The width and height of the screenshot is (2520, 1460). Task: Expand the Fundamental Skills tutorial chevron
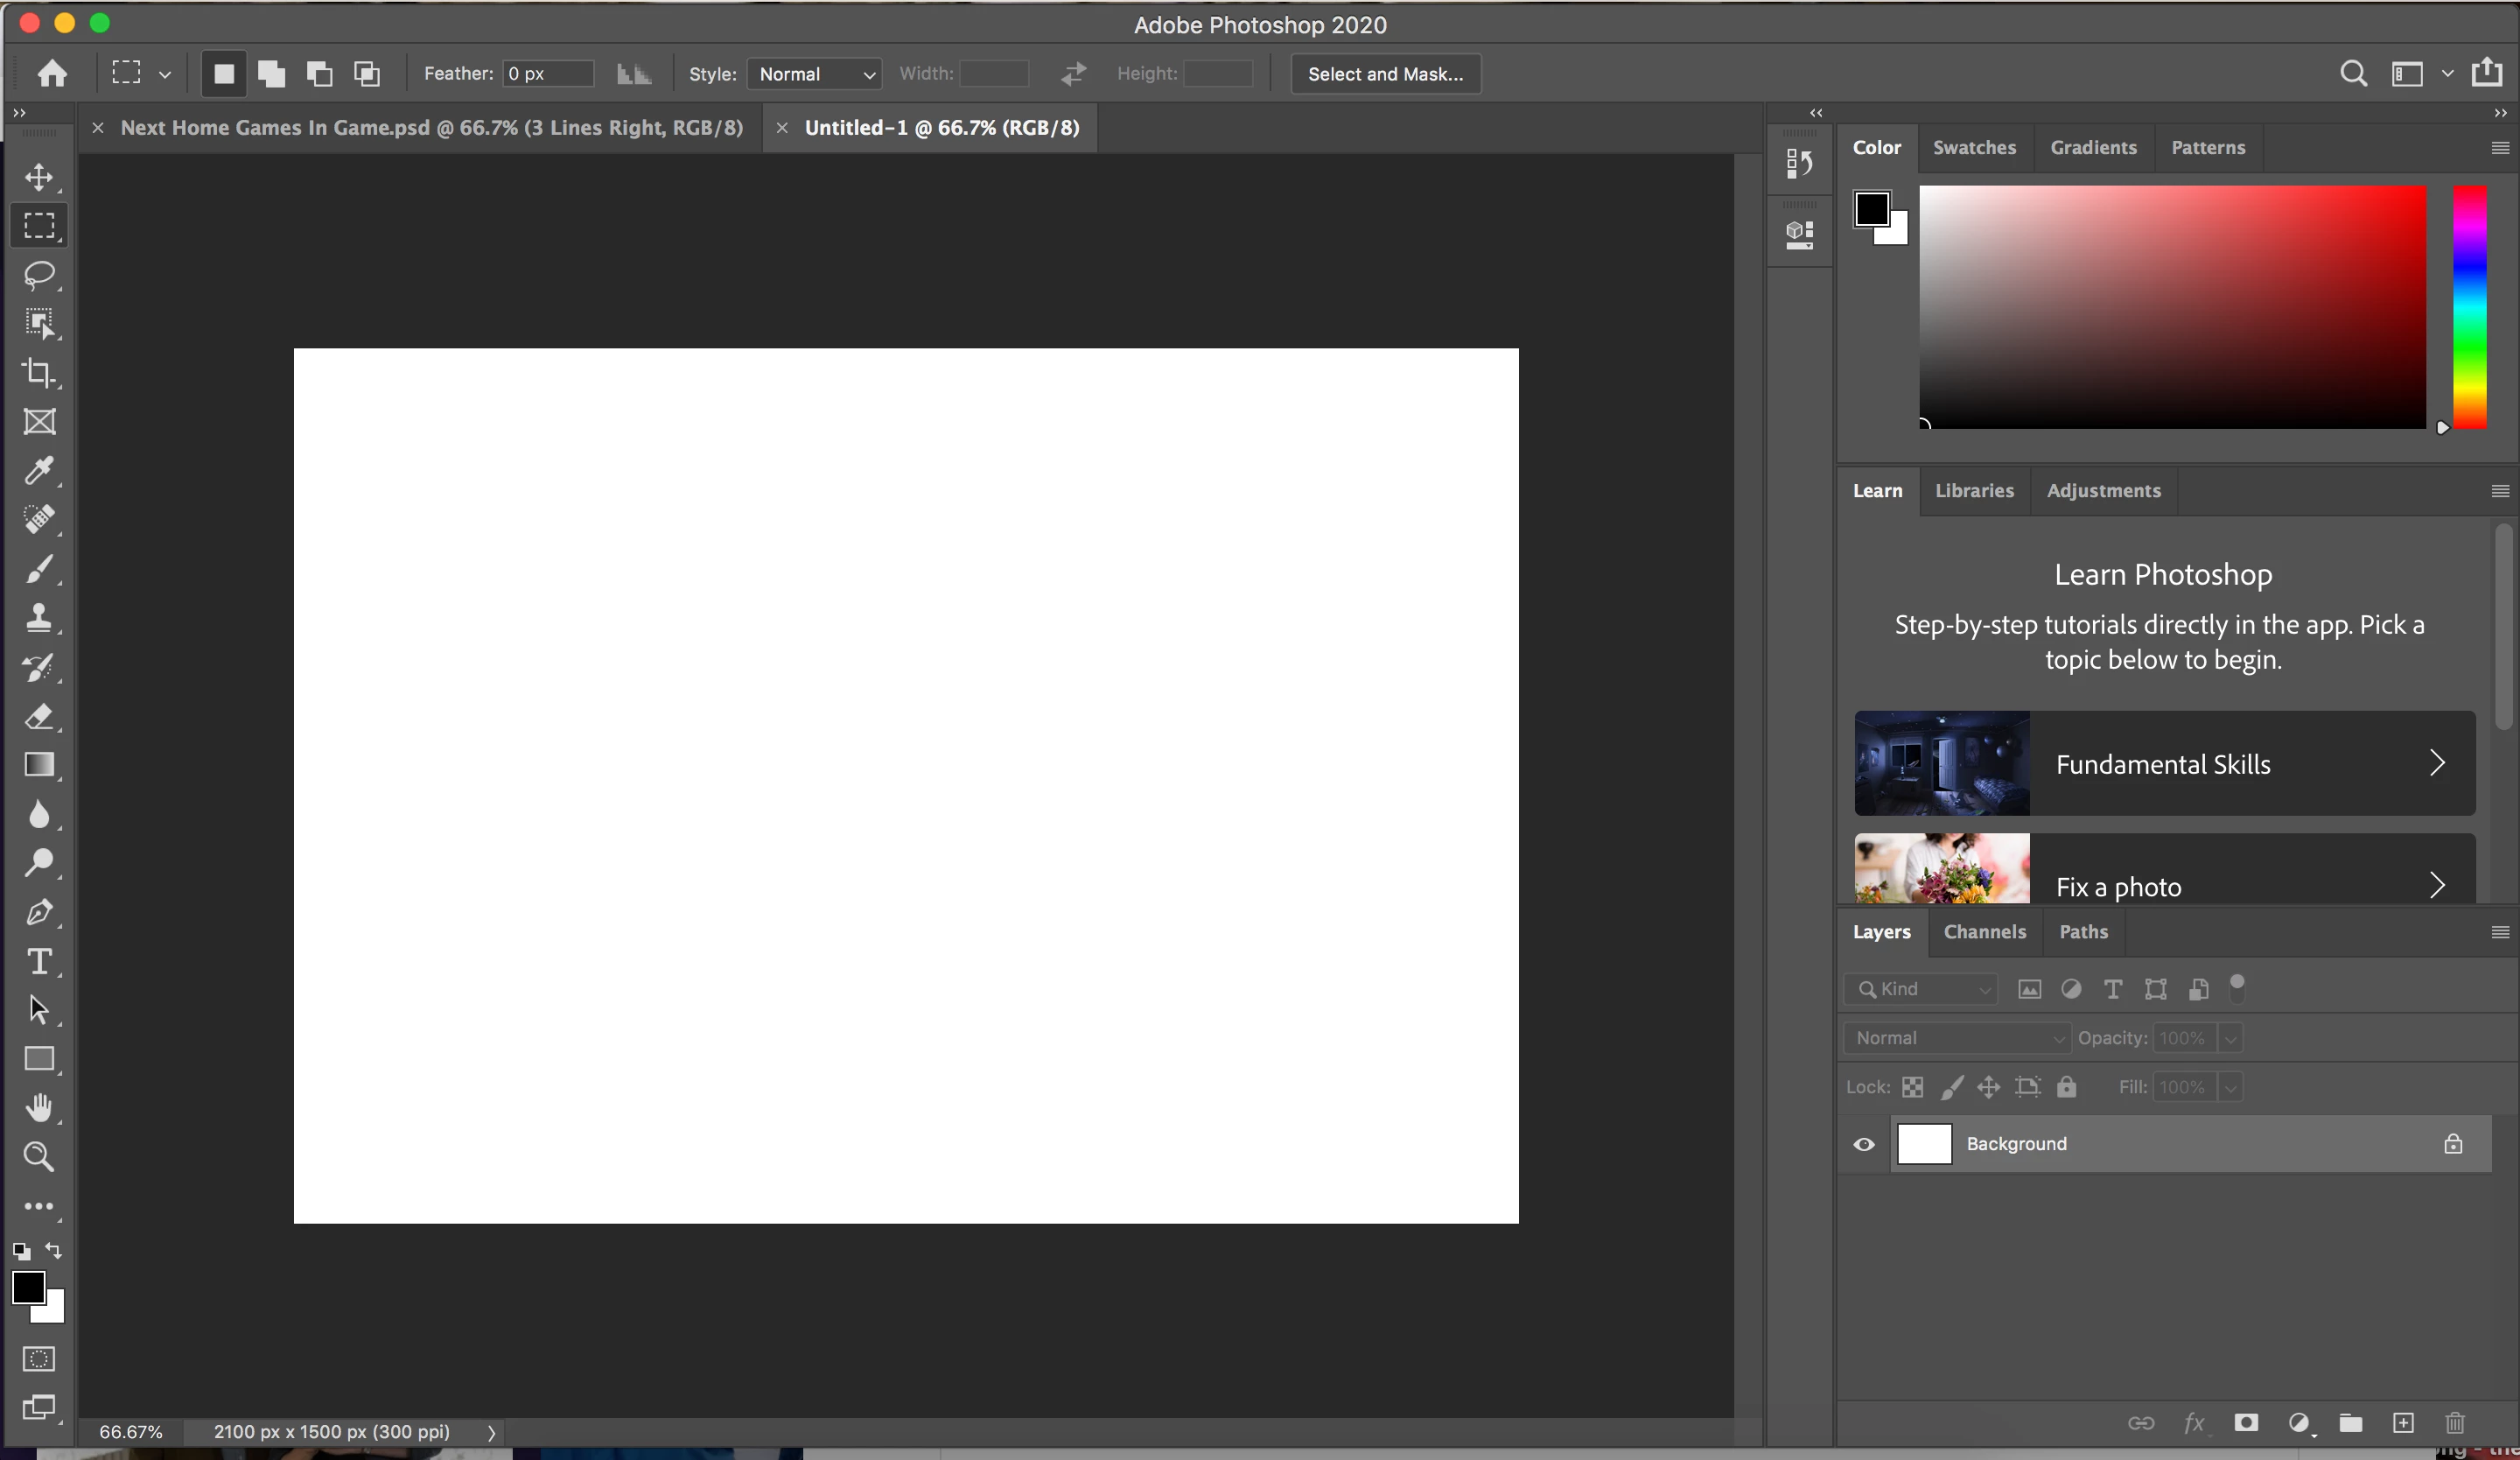[x=2437, y=764]
